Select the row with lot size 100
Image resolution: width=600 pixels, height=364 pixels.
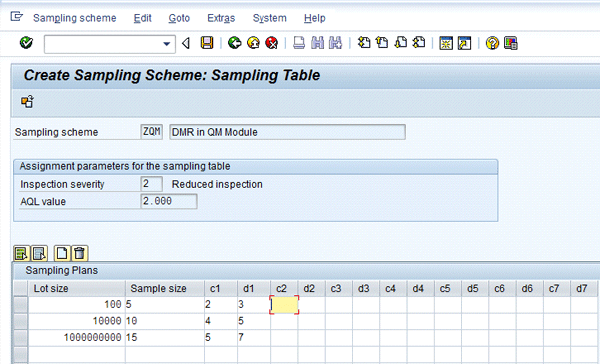[20, 305]
